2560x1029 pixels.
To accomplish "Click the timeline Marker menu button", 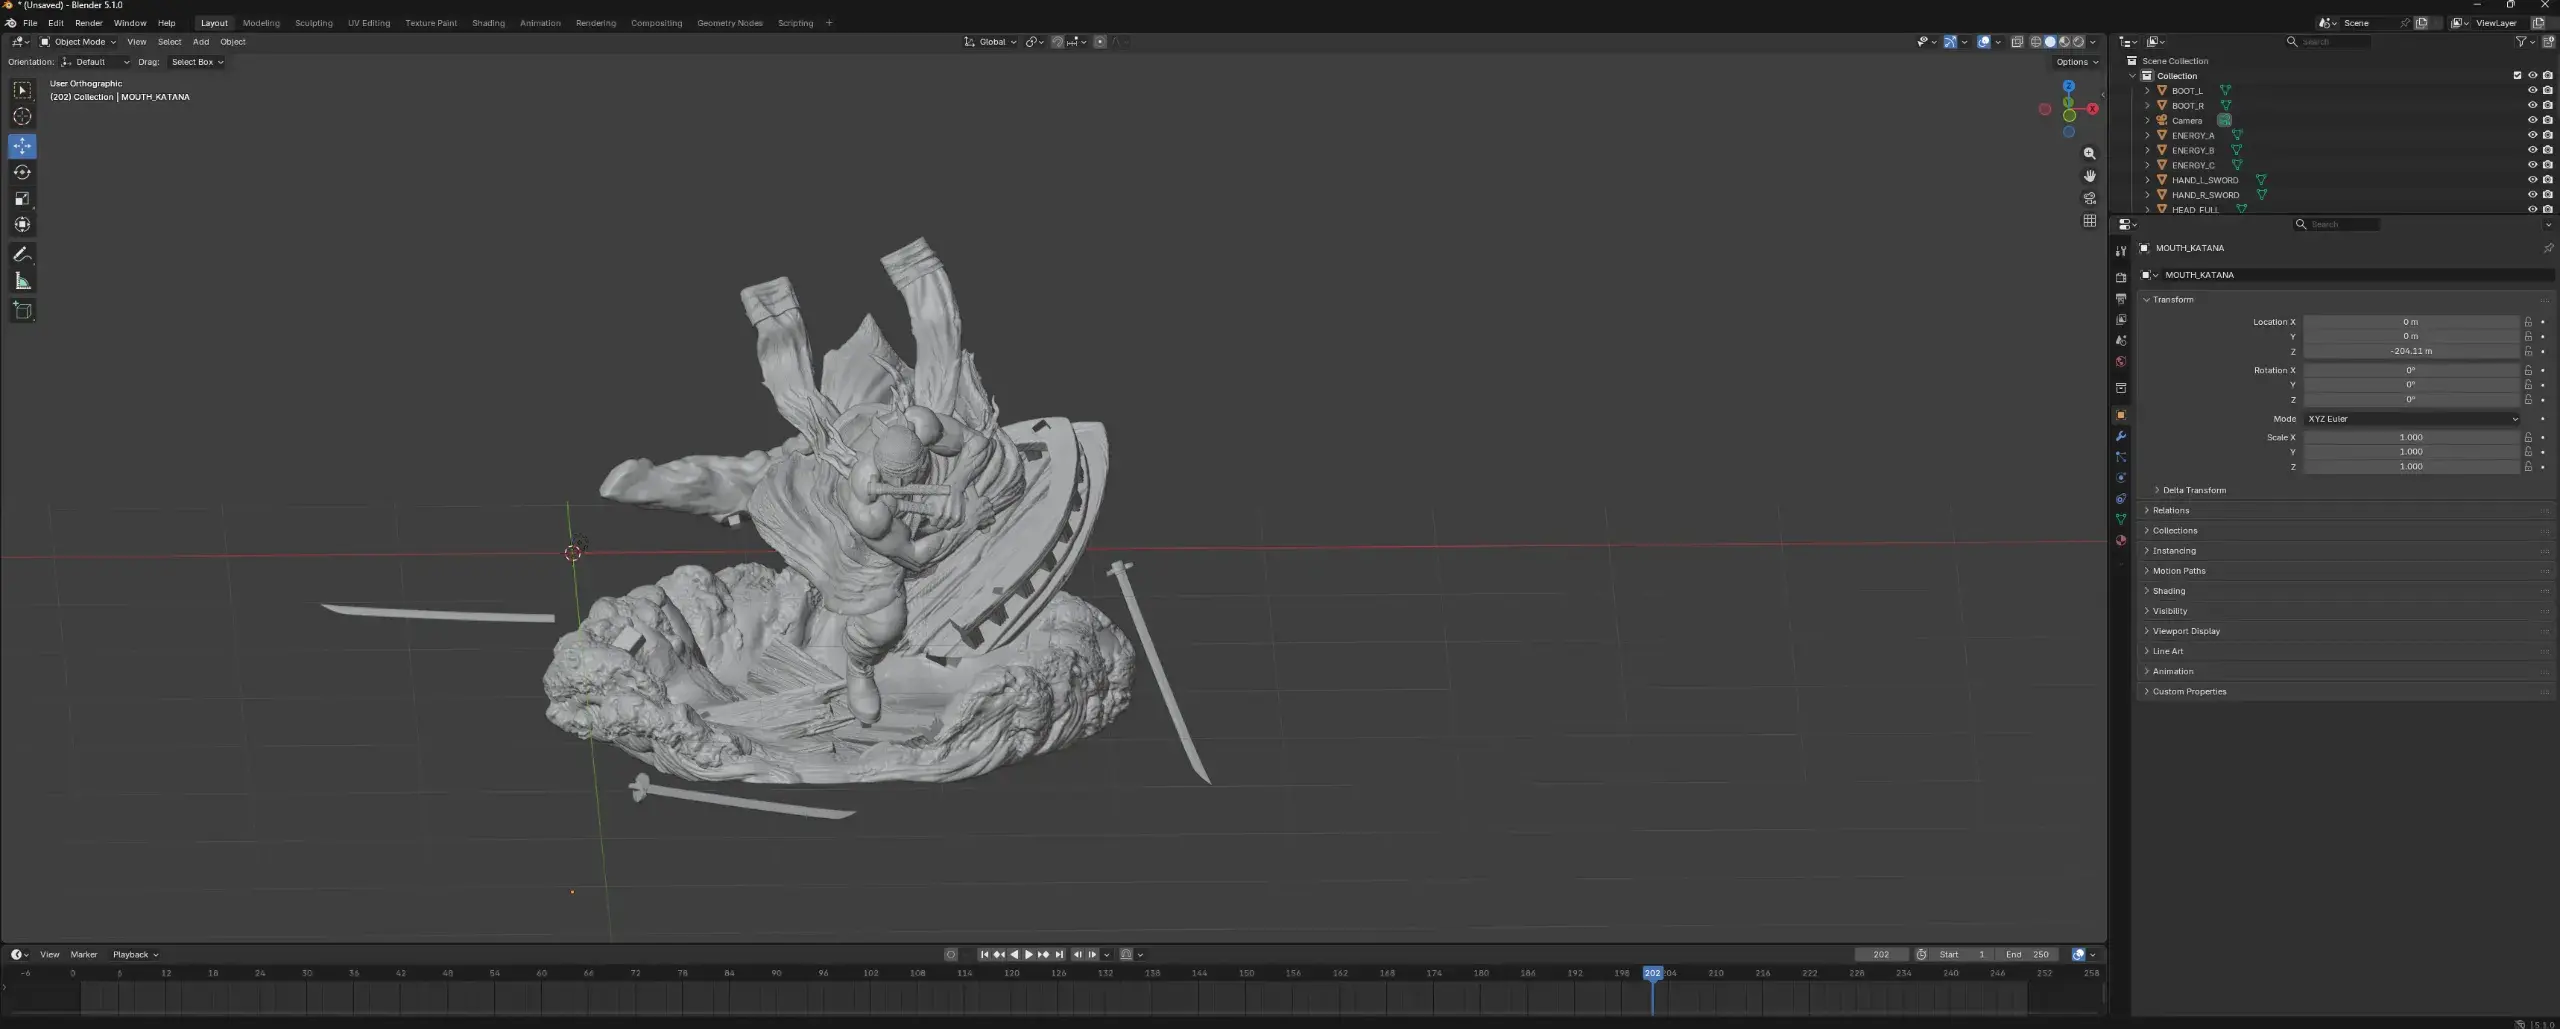I will (x=84, y=955).
